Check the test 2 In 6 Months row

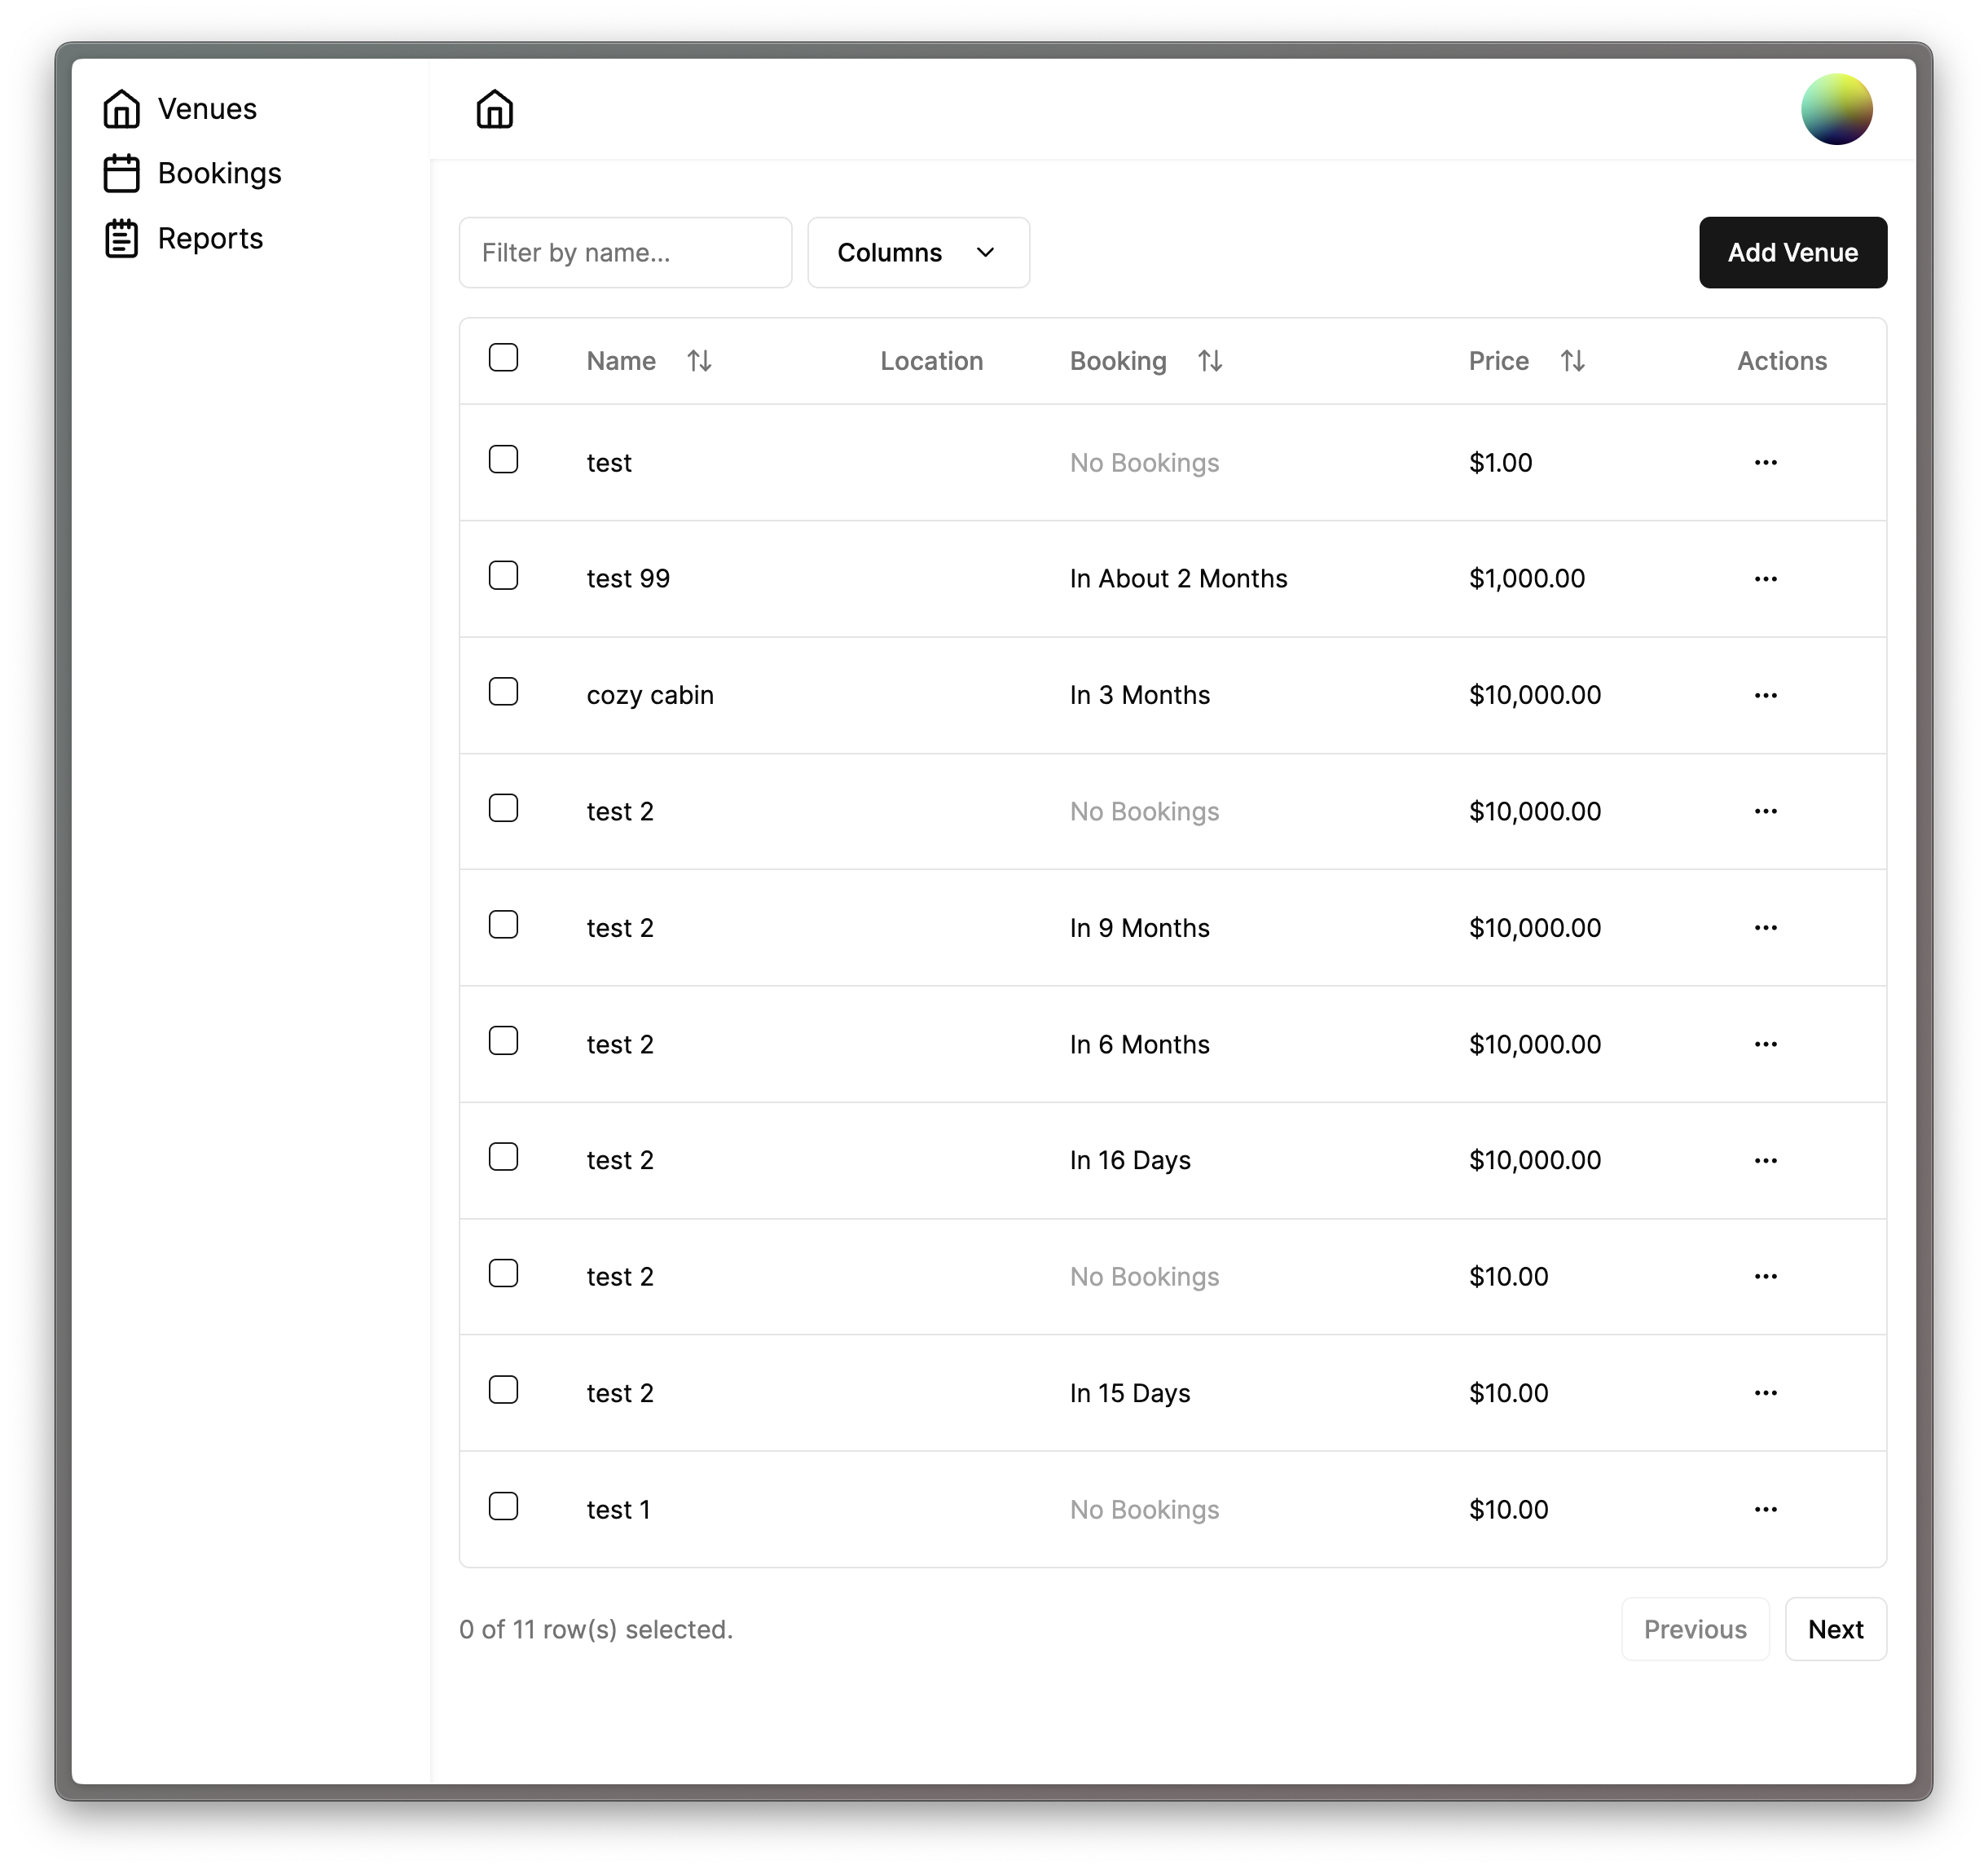(x=503, y=1041)
